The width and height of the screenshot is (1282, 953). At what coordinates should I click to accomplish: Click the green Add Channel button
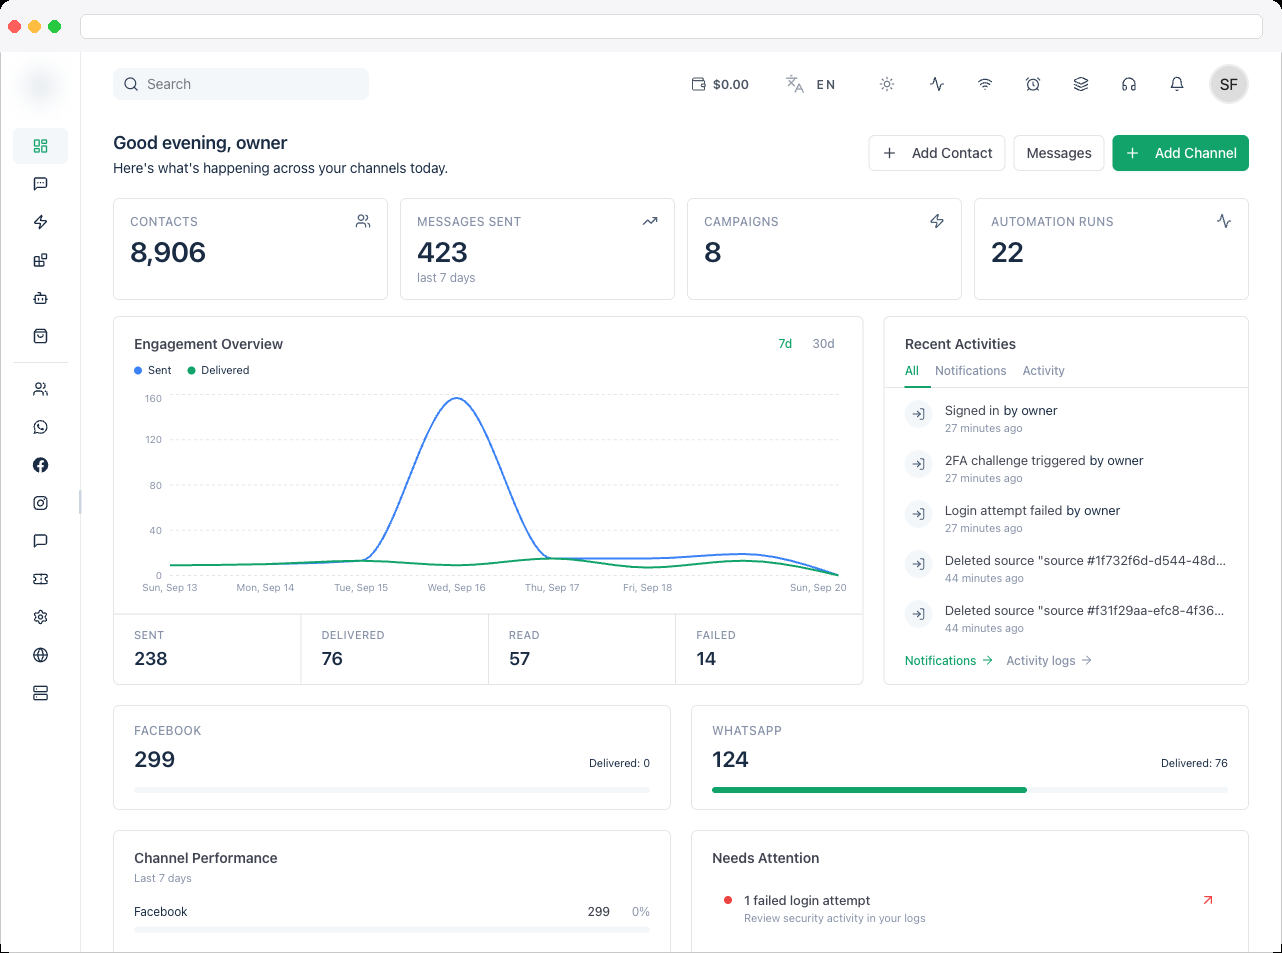click(1180, 153)
